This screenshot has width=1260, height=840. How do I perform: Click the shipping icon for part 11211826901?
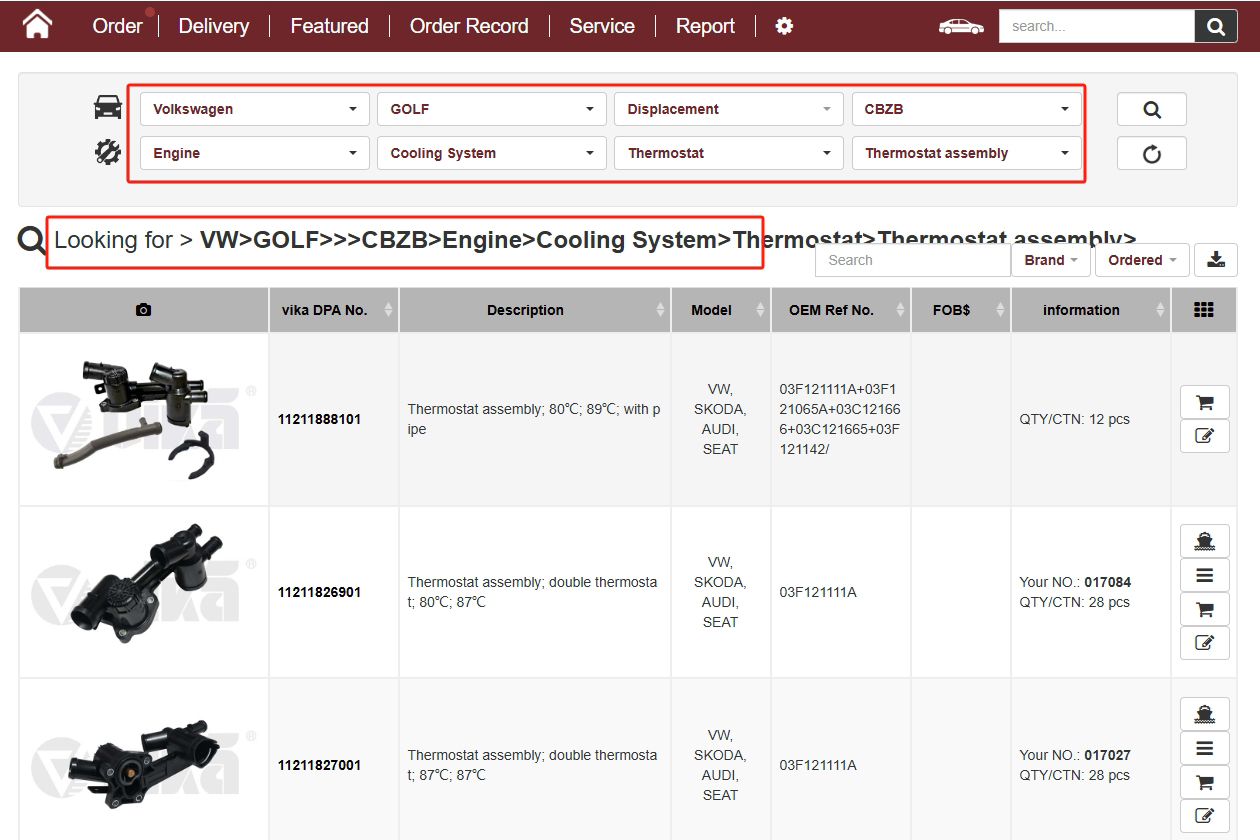point(1204,540)
